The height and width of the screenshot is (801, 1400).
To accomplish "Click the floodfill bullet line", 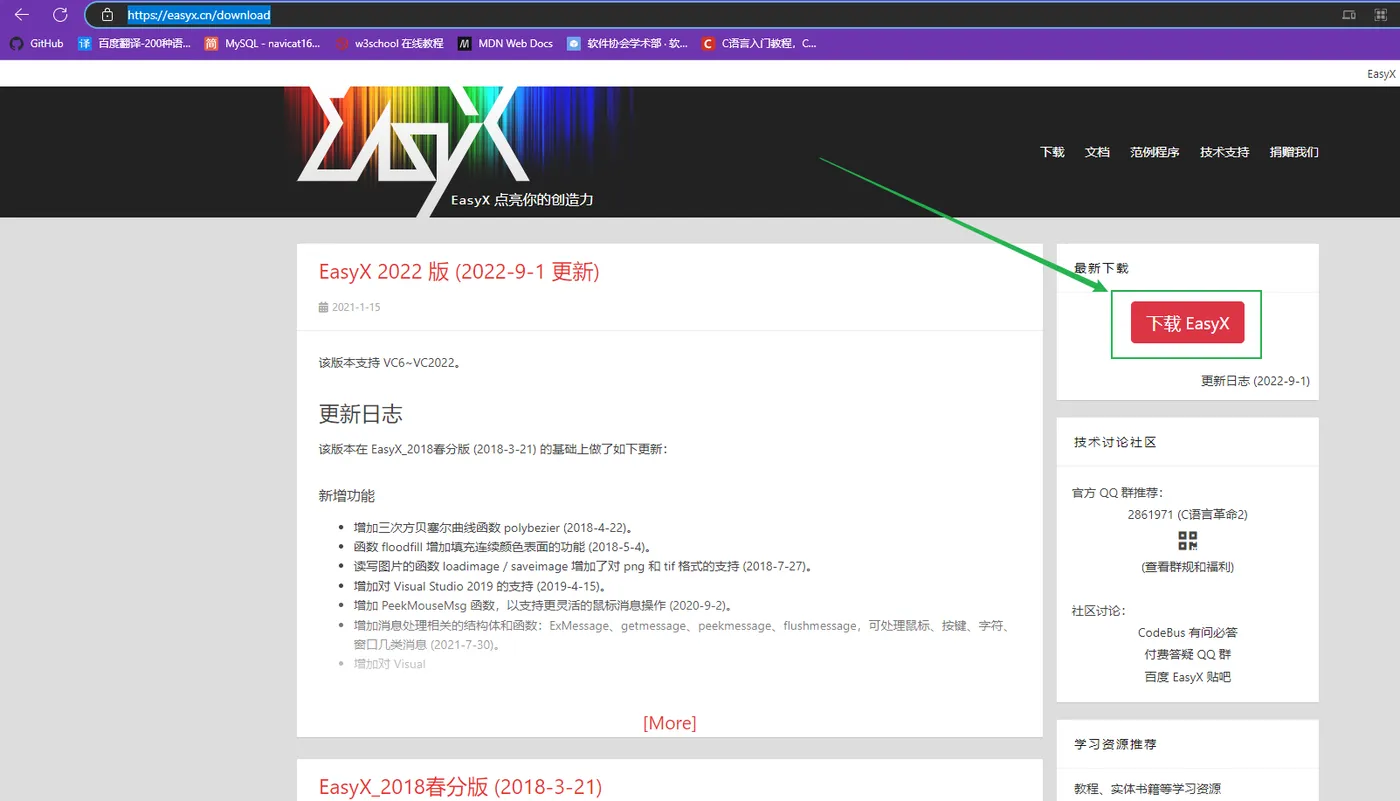I will coord(505,547).
